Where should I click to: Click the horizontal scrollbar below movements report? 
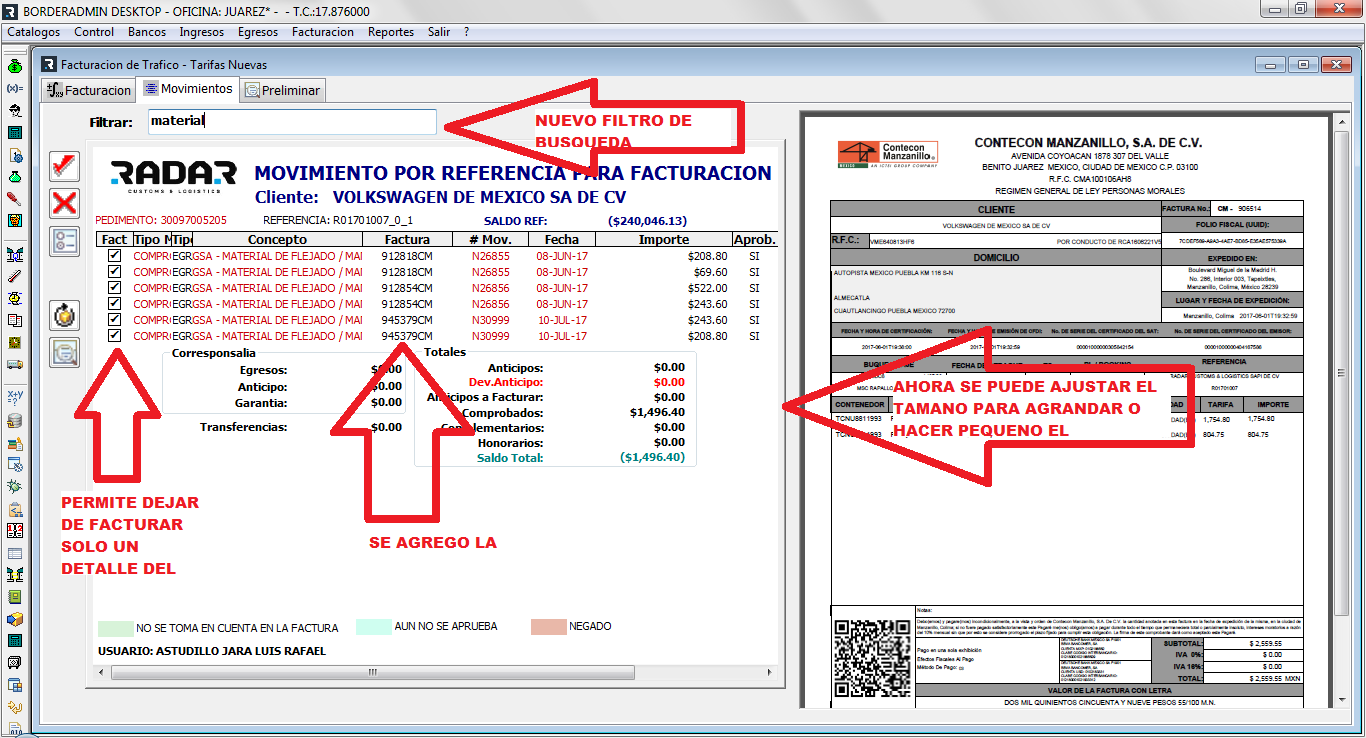(x=433, y=672)
